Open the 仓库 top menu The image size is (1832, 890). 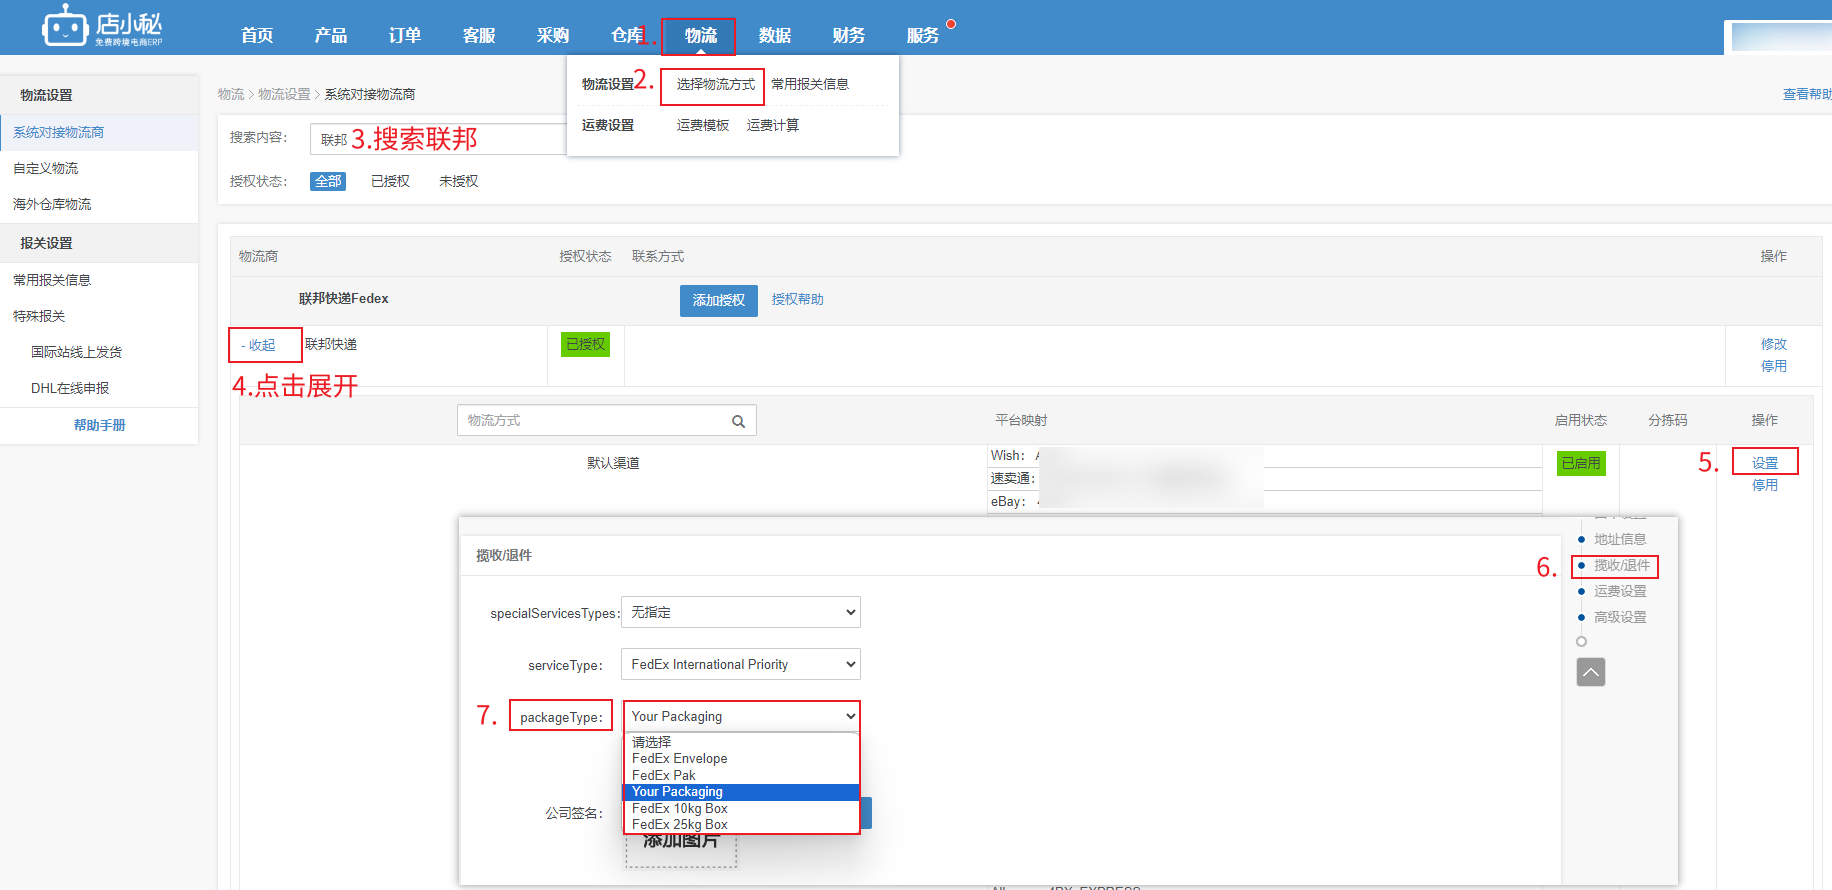click(627, 35)
